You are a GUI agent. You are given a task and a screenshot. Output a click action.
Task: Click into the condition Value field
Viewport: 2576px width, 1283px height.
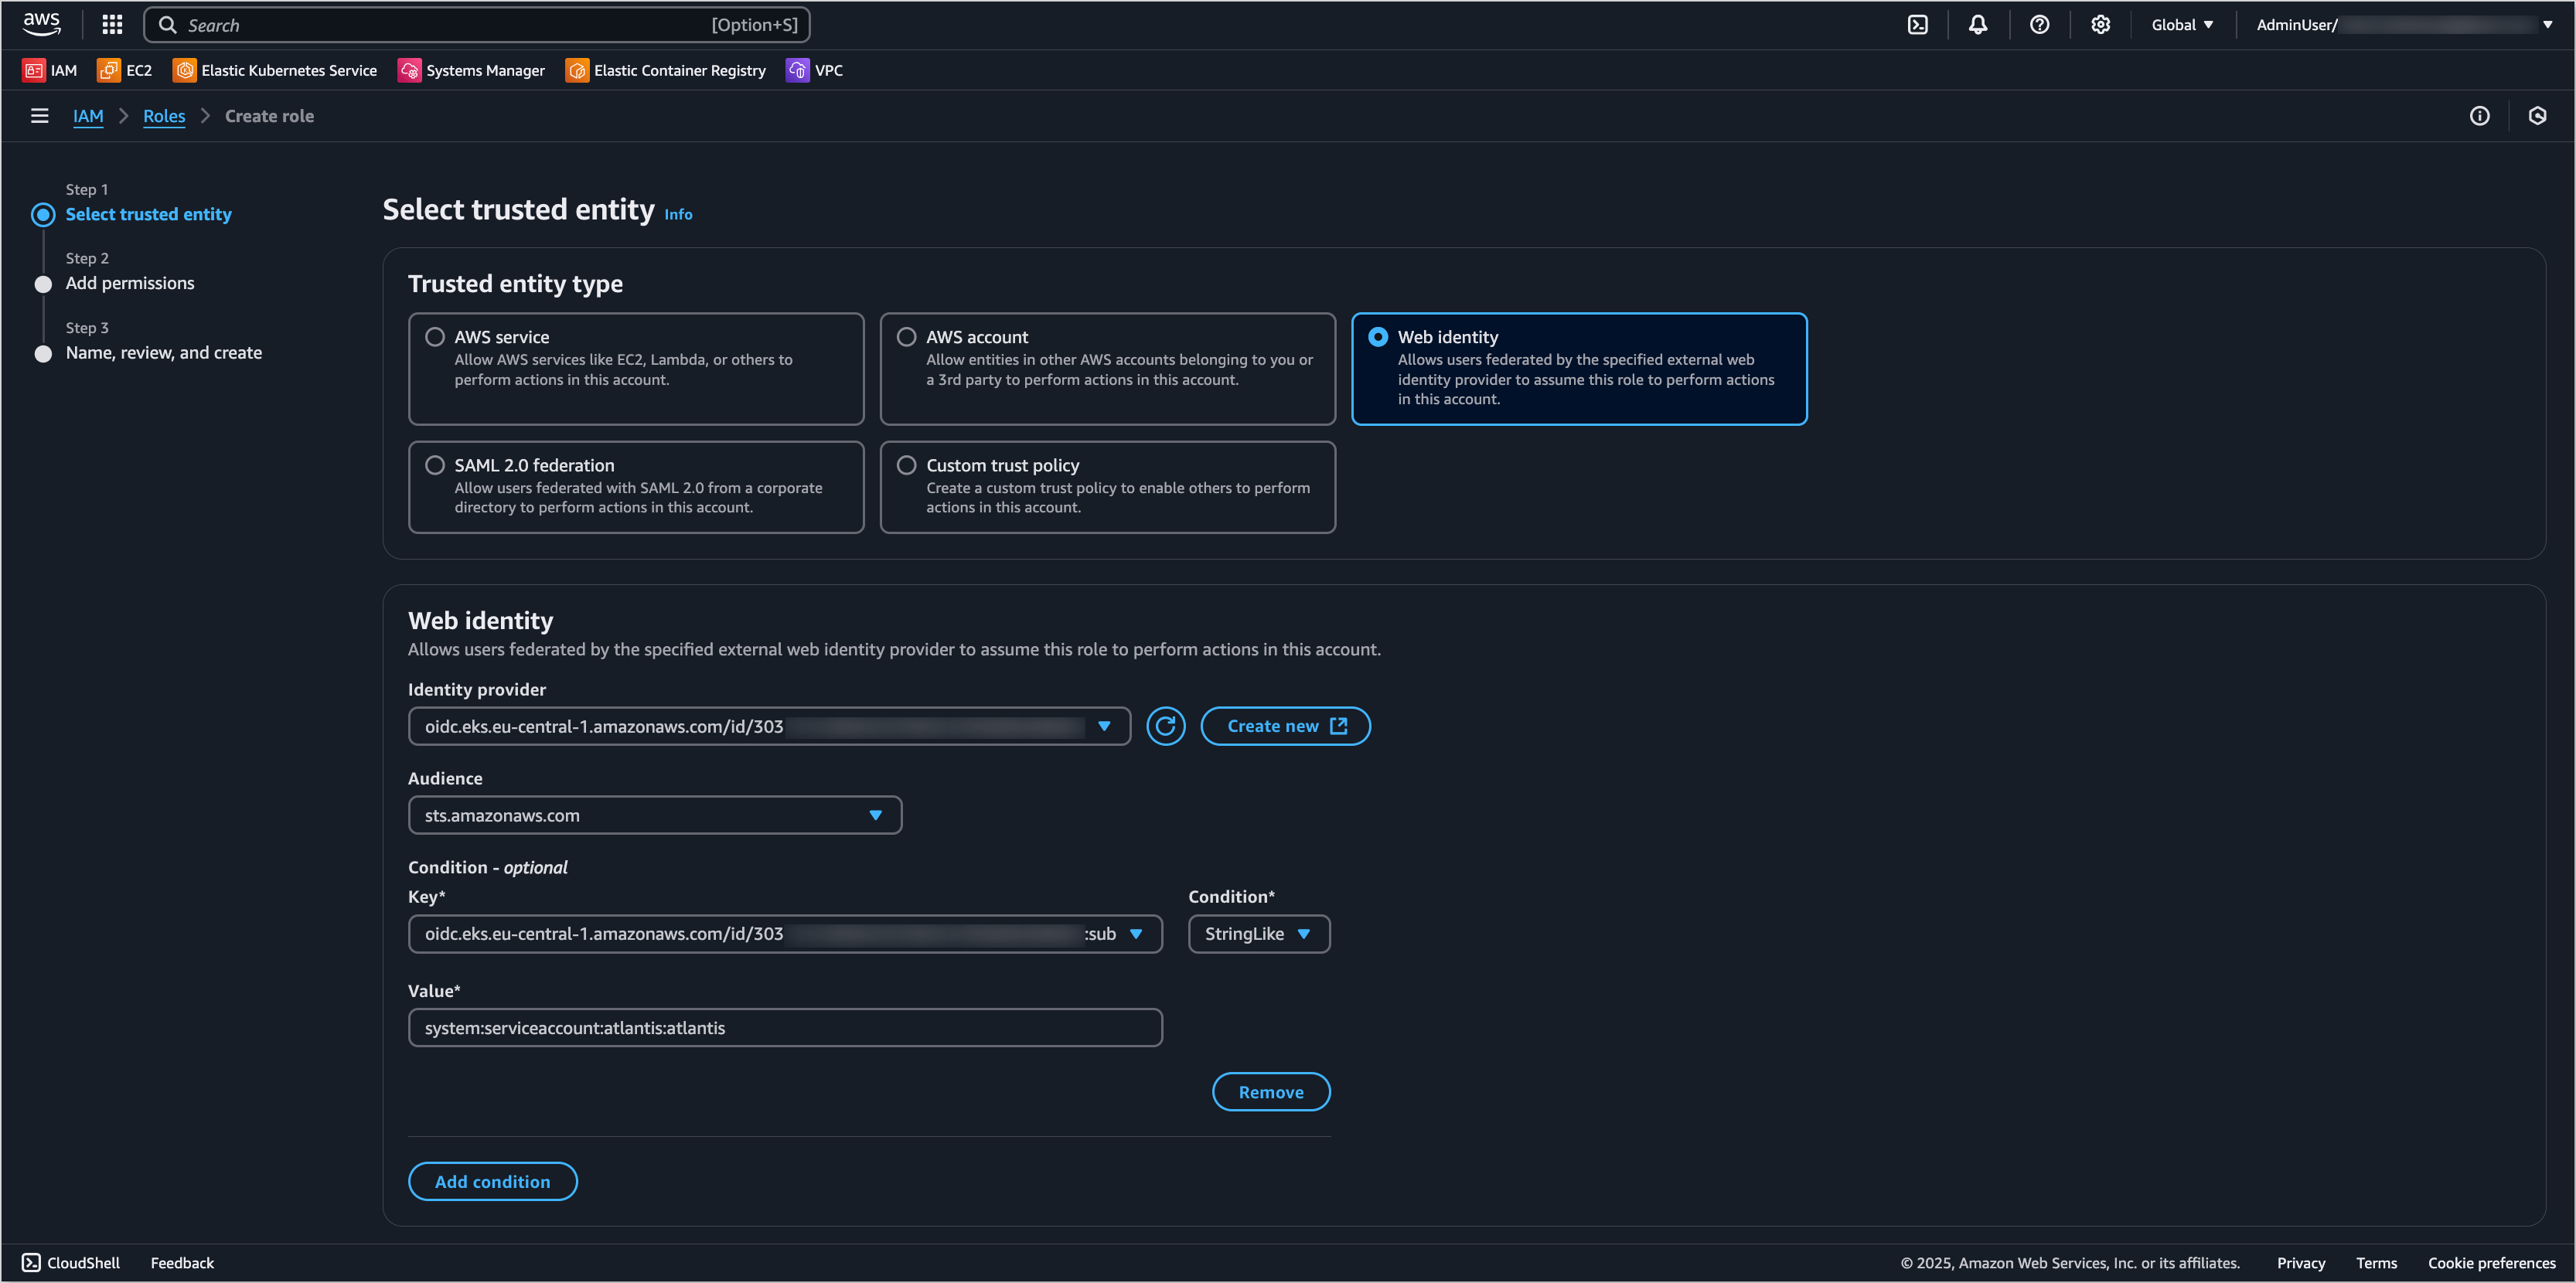point(784,1028)
